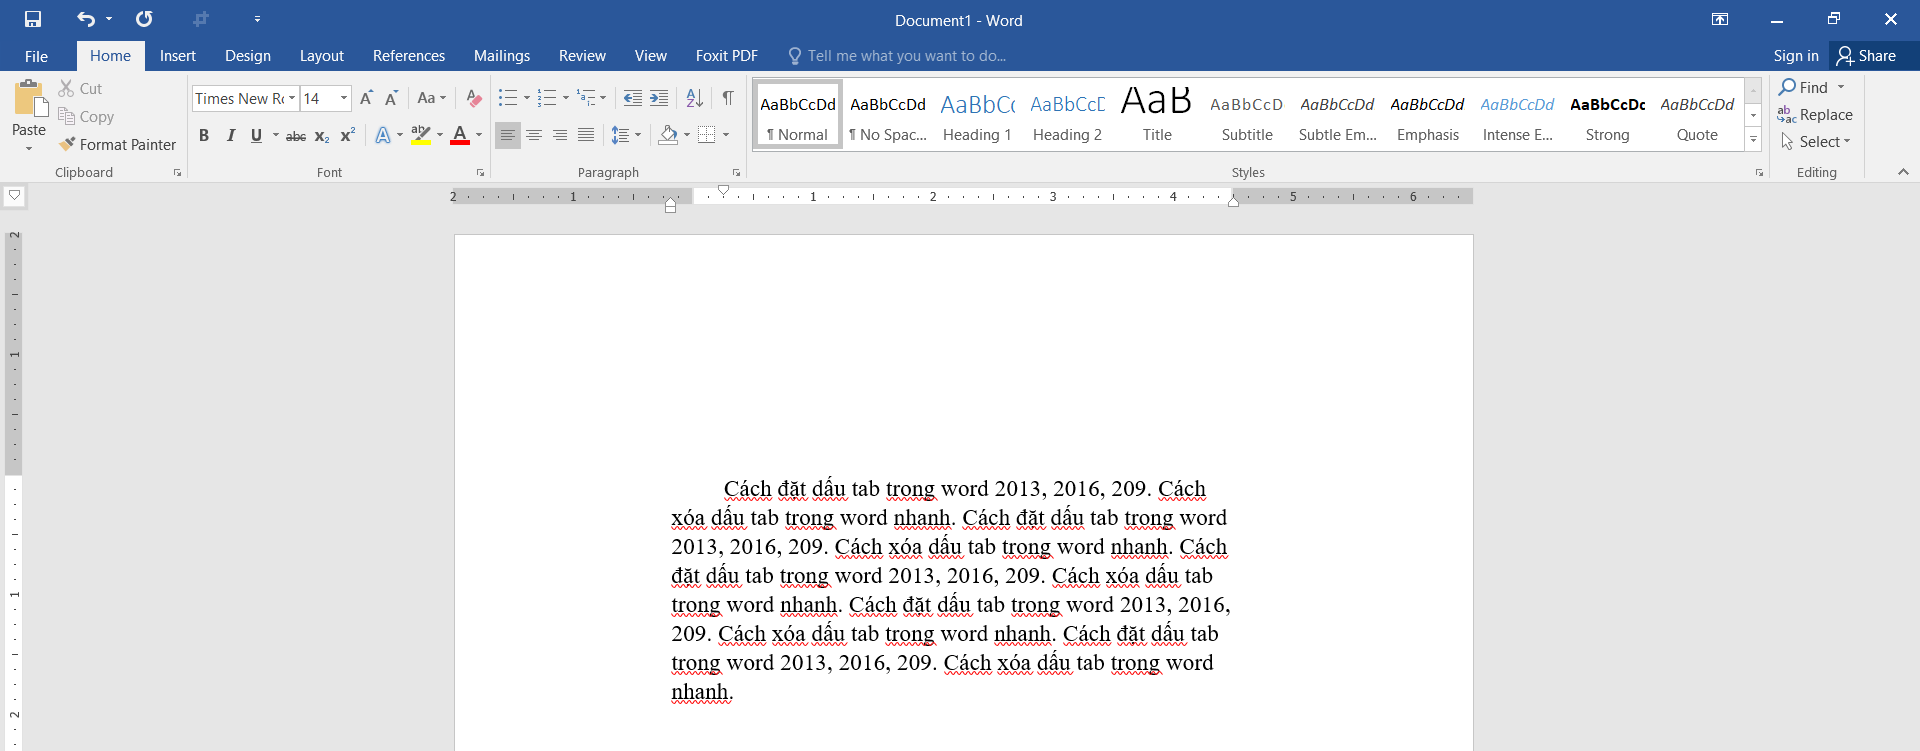Apply superscript formatting
Image resolution: width=1920 pixels, height=751 pixels.
(x=348, y=136)
